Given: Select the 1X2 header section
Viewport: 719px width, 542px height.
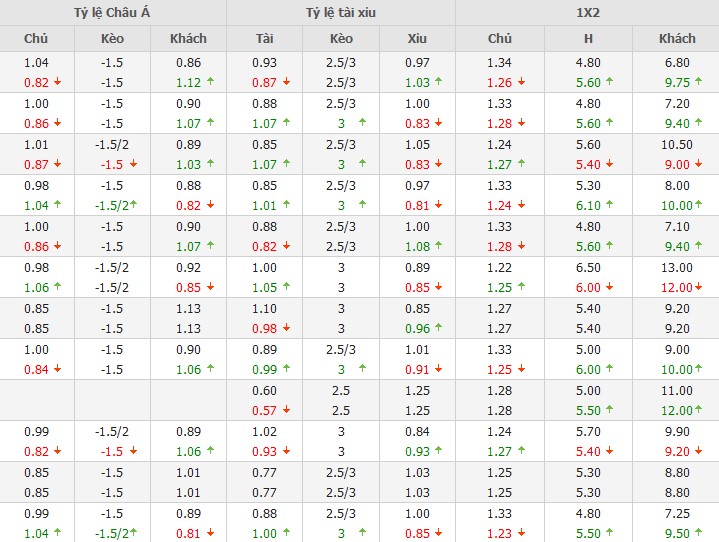Looking at the screenshot, I should click(x=587, y=12).
